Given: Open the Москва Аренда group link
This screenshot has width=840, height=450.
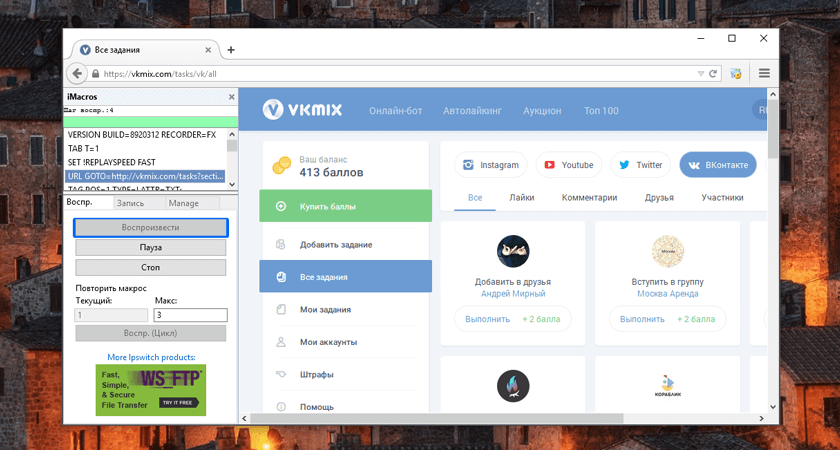Looking at the screenshot, I should pos(668,294).
